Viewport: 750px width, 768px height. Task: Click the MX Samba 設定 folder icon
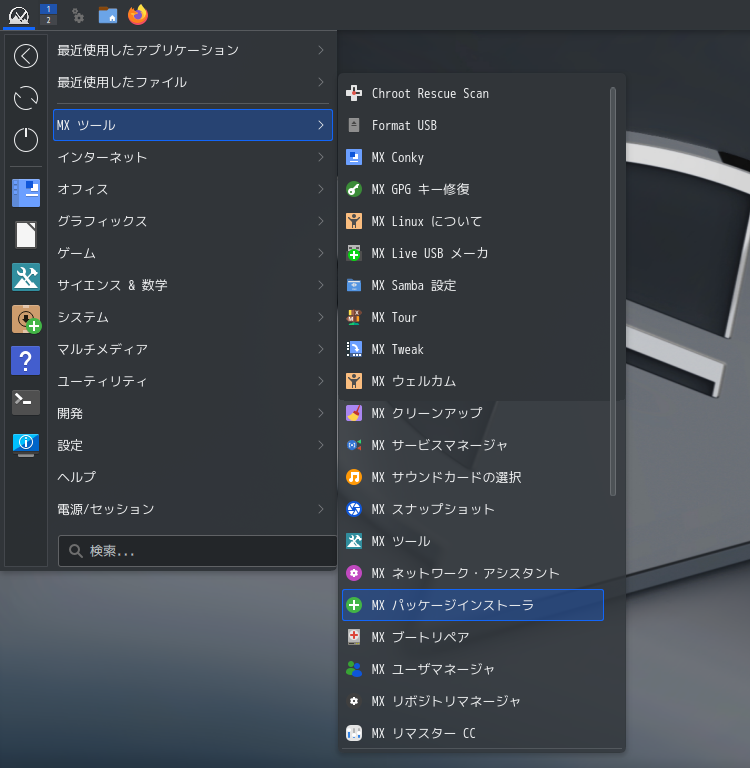(354, 285)
